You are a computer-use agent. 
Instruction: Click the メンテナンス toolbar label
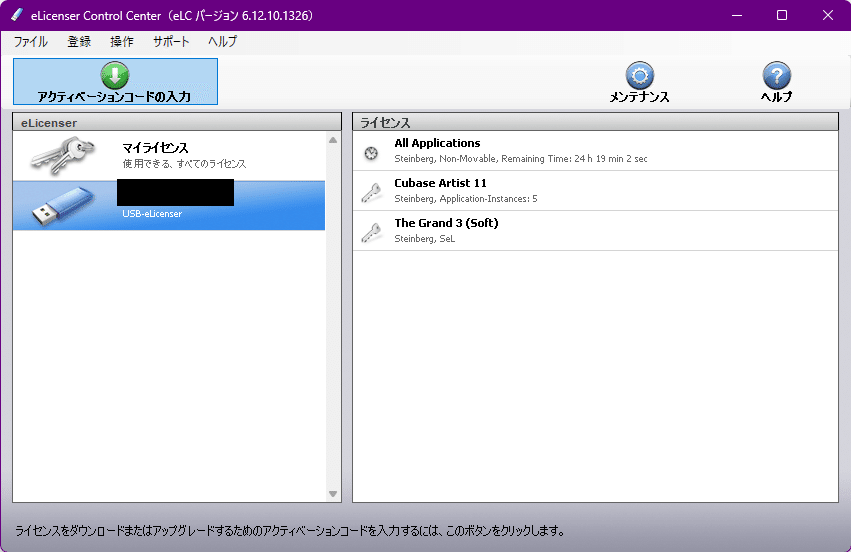pos(639,97)
